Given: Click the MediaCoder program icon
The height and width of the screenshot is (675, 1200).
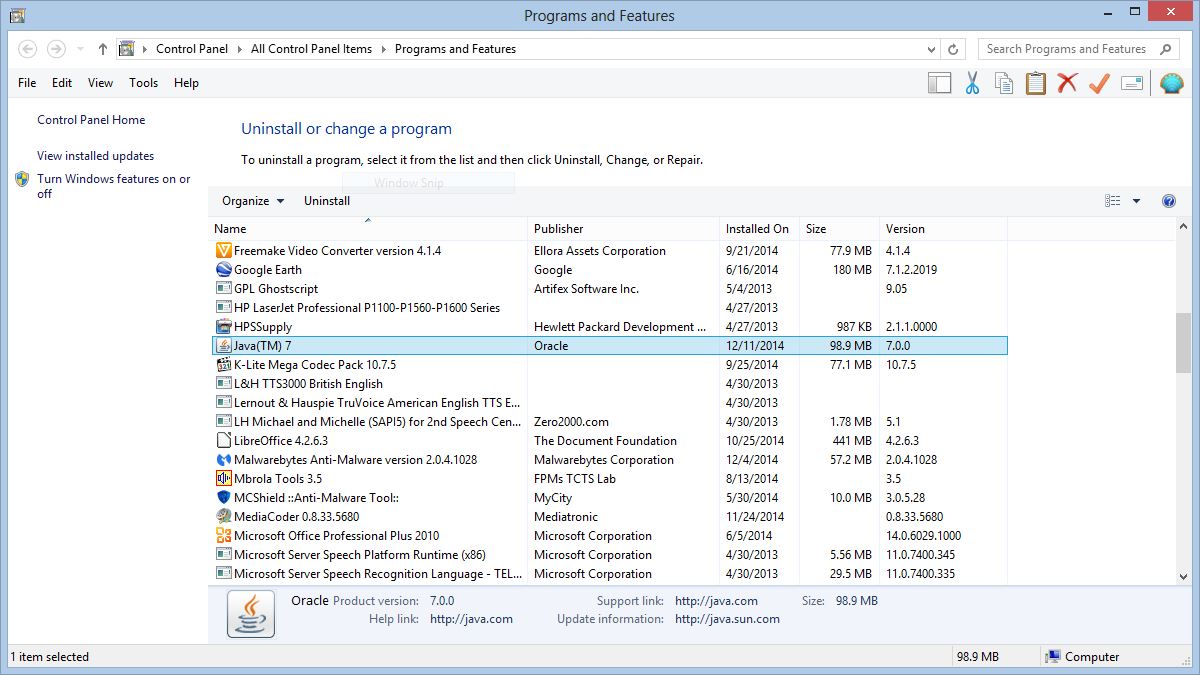Looking at the screenshot, I should 224,517.
